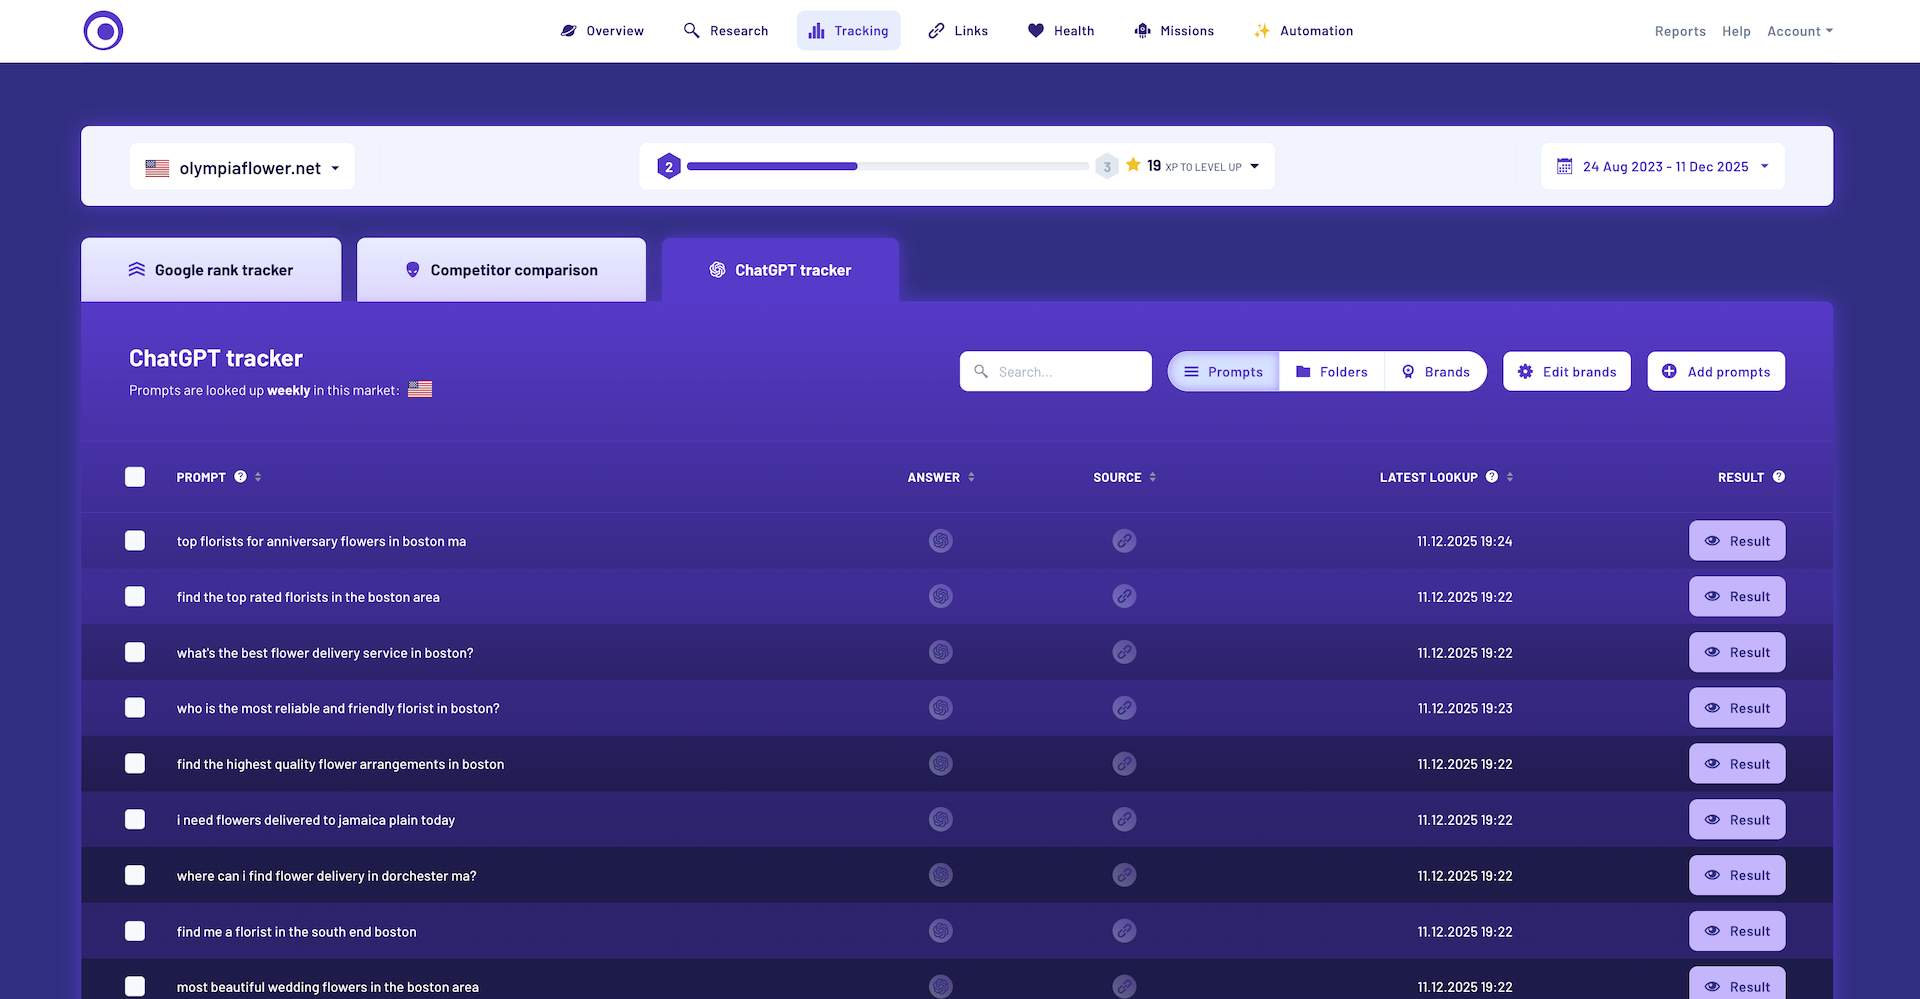Switch to the Google rank tracker tab

(211, 270)
